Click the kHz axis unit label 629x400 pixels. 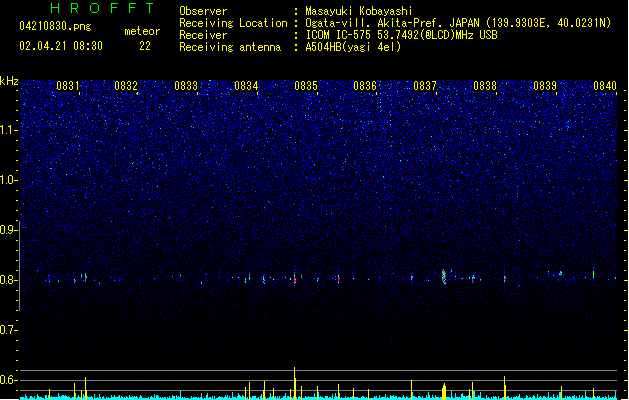(9, 81)
